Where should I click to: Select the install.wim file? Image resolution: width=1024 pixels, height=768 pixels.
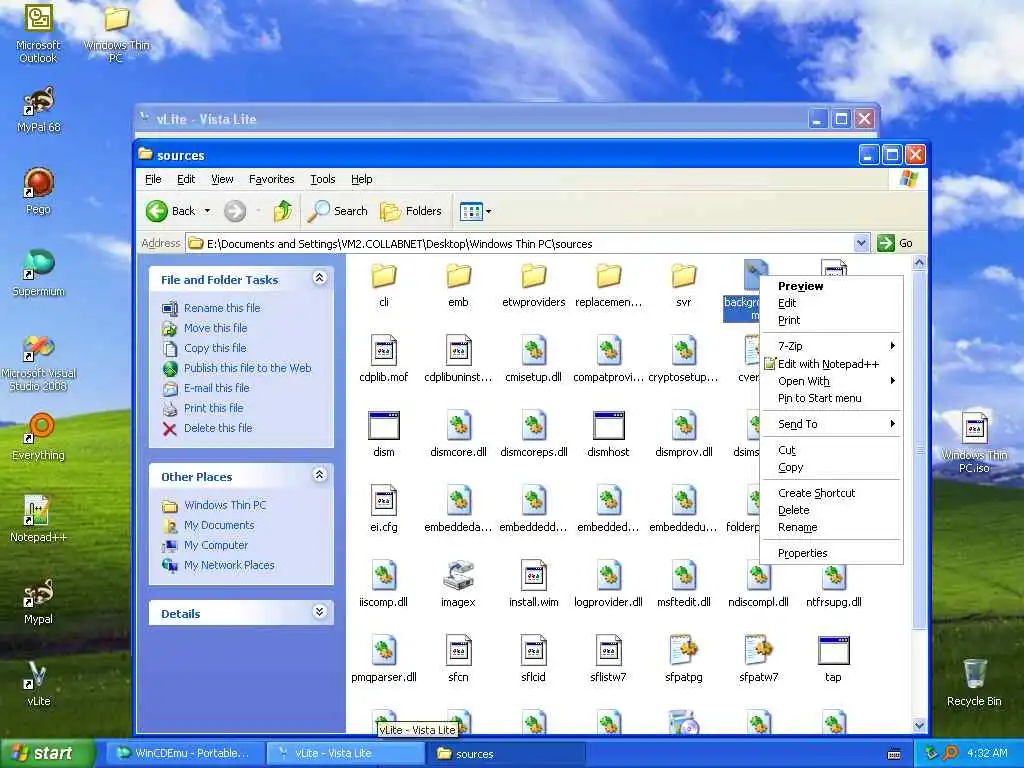click(x=534, y=584)
